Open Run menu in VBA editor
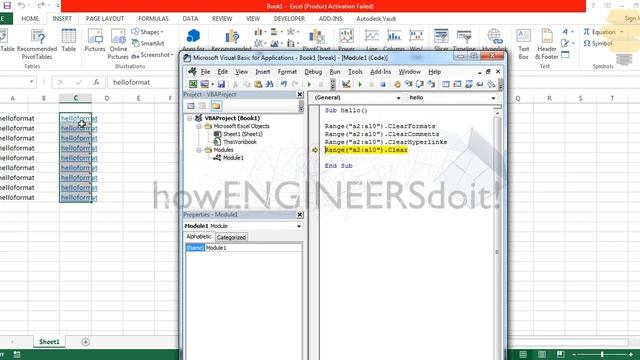Screen dimensions: 640x360 pyautogui.click(x=335, y=72)
